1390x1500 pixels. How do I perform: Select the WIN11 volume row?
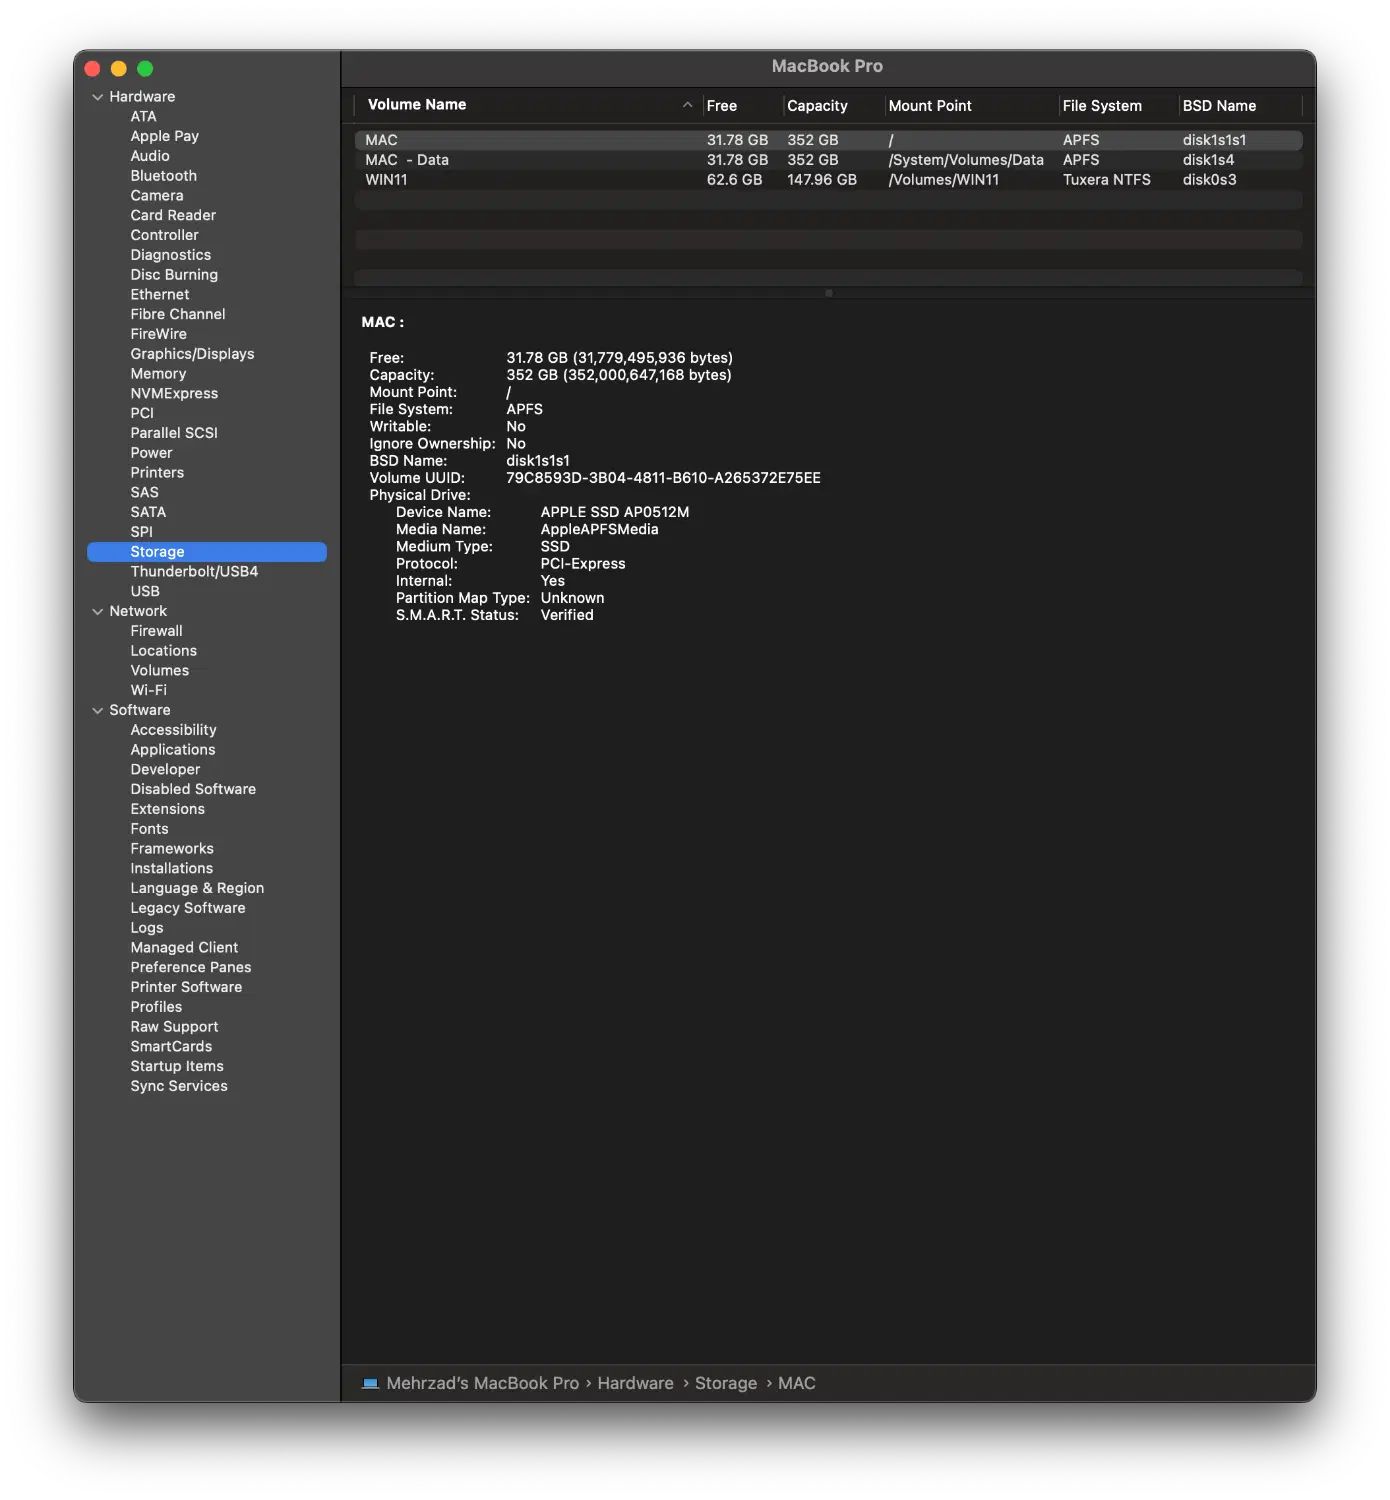pos(828,180)
